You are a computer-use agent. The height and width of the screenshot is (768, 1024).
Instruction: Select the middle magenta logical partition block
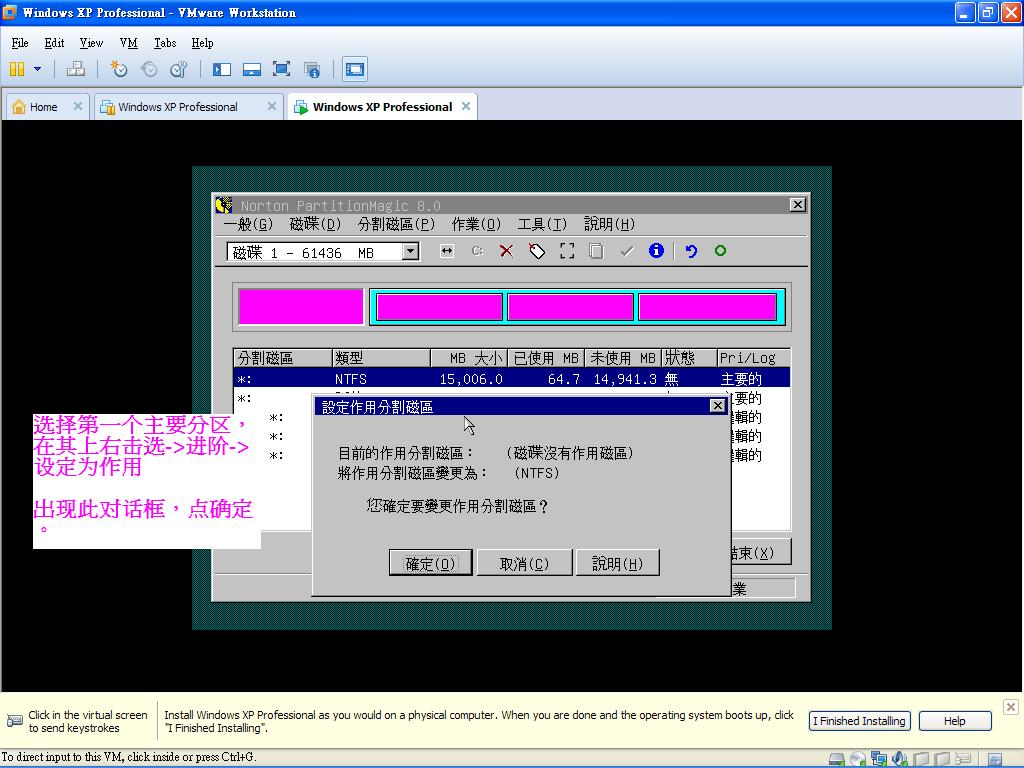pyautogui.click(x=571, y=307)
